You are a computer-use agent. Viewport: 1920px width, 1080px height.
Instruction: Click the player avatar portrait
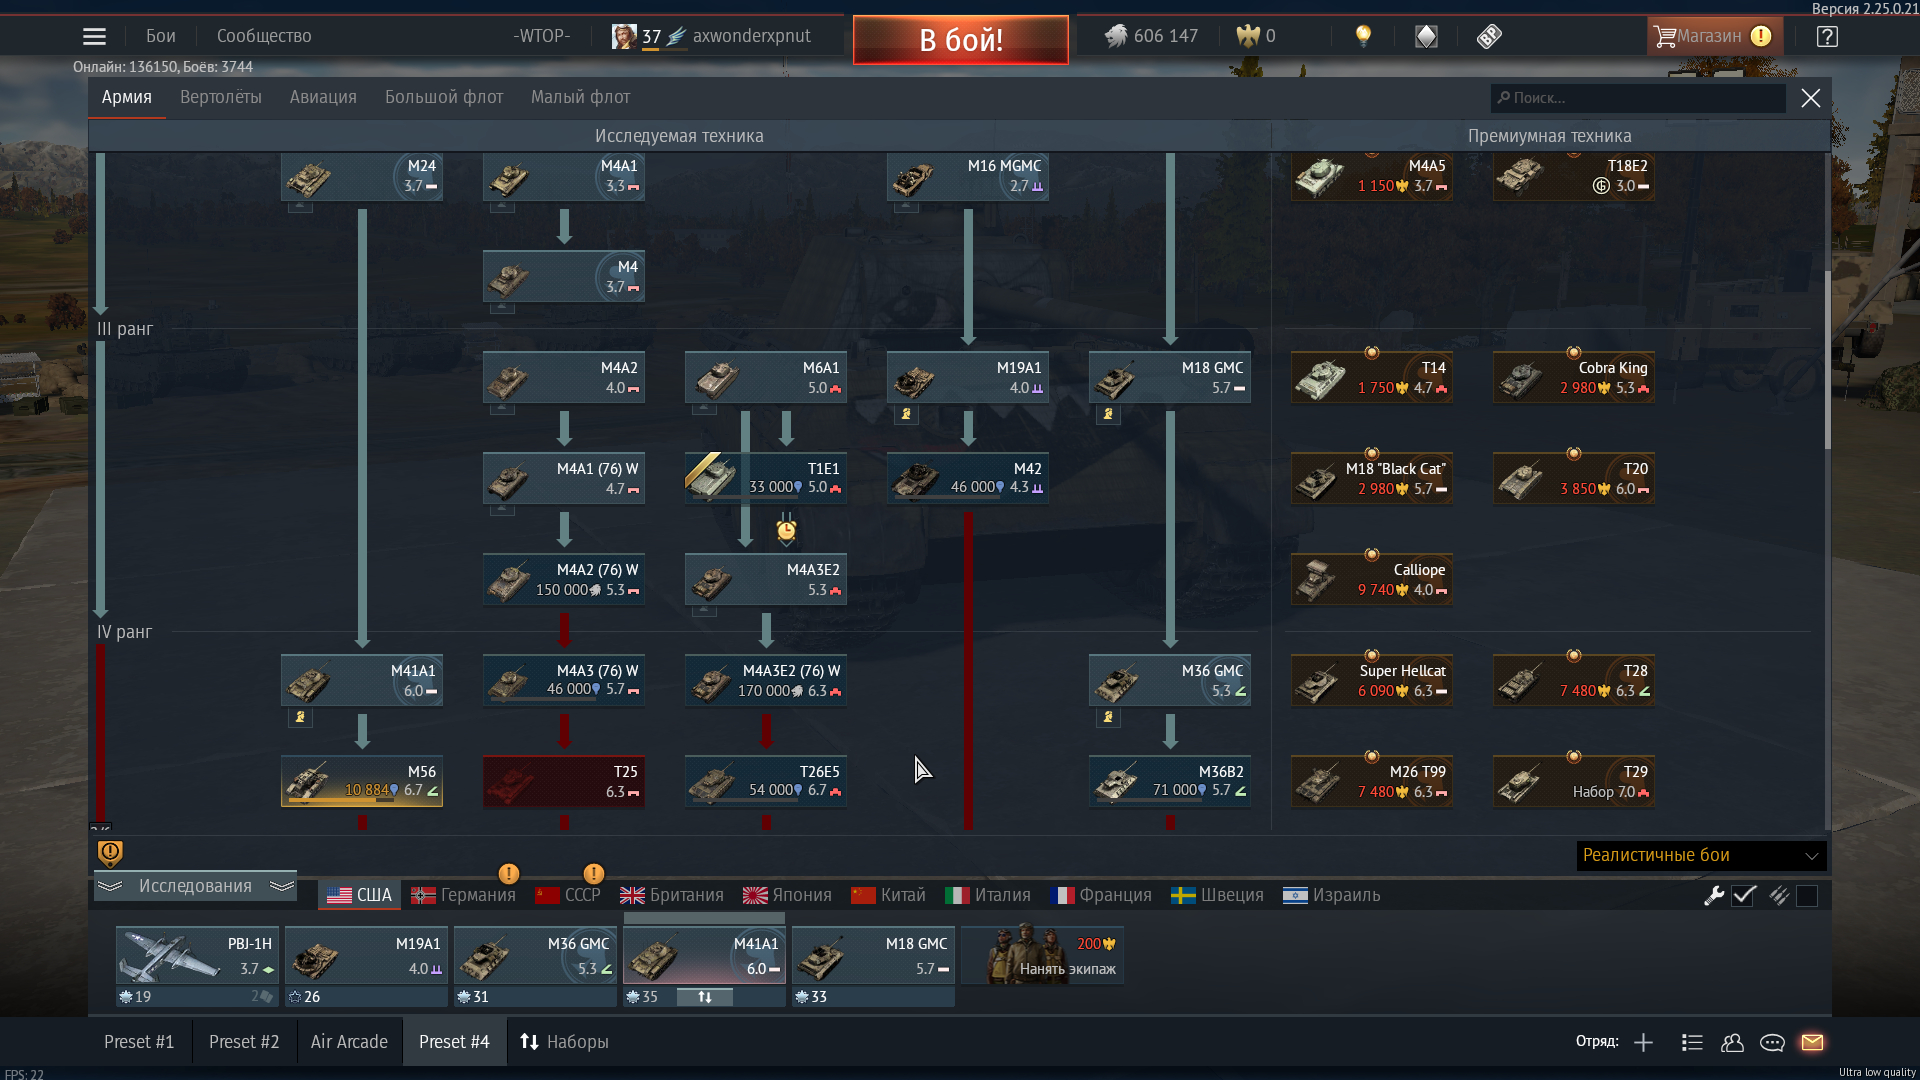[x=624, y=36]
